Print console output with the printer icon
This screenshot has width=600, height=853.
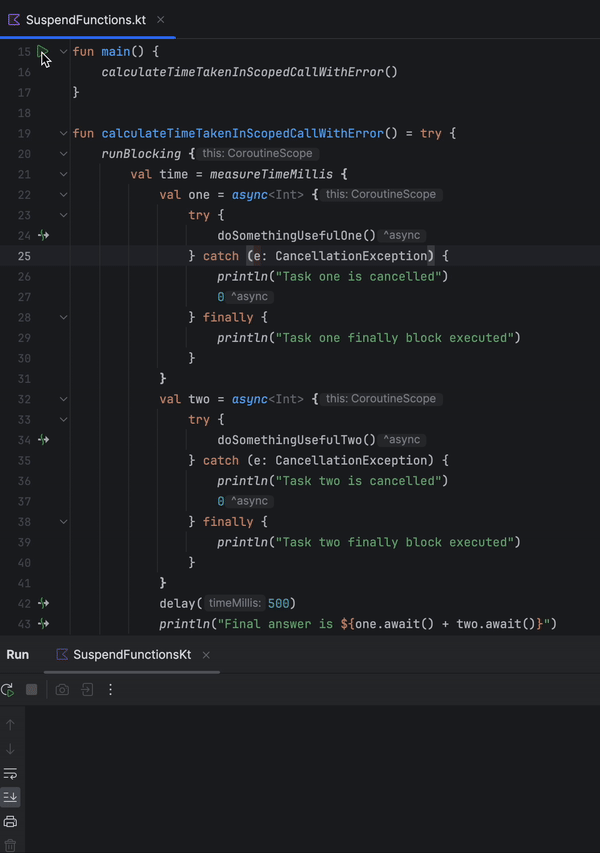pos(10,822)
